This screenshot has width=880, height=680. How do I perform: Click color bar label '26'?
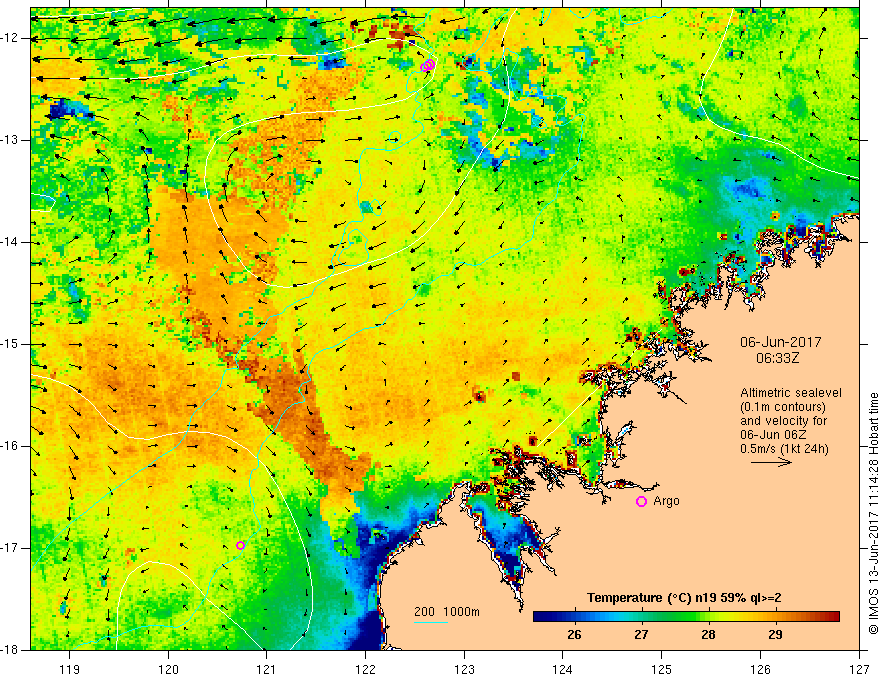pos(574,635)
